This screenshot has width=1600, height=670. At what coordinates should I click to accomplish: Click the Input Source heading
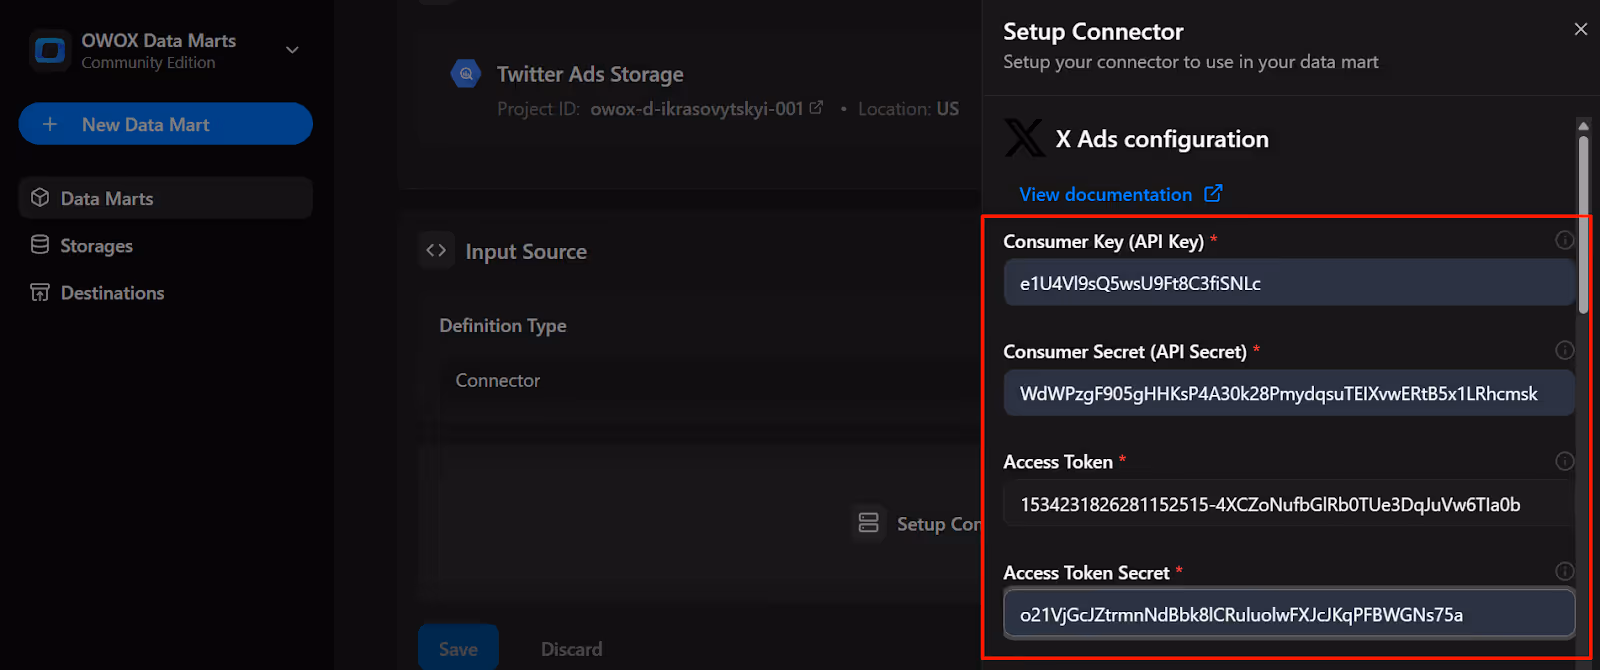(x=526, y=252)
